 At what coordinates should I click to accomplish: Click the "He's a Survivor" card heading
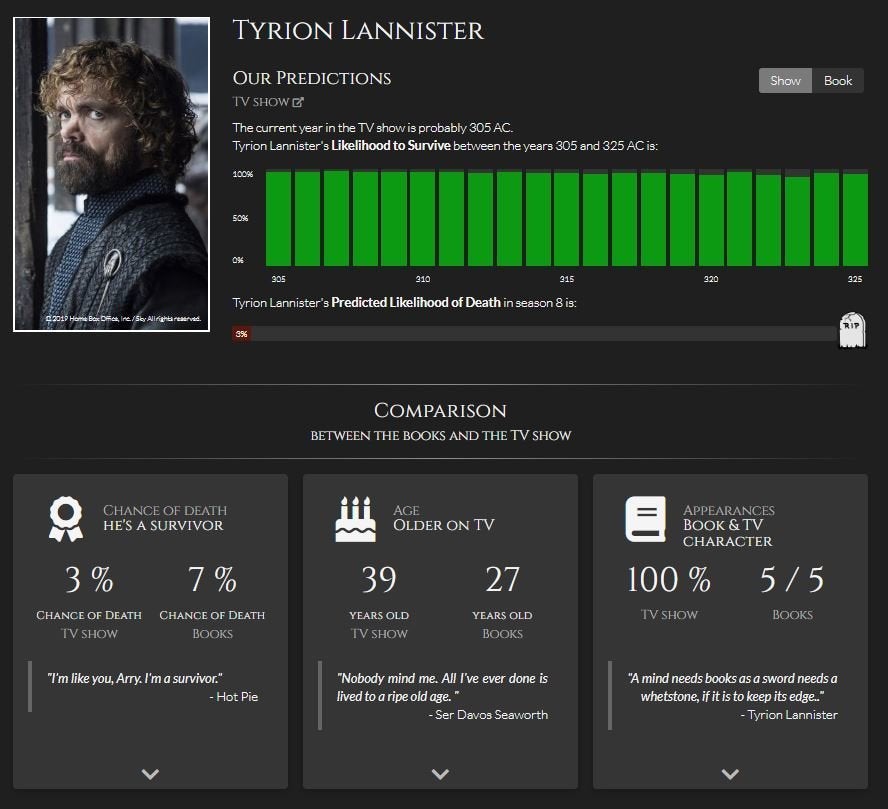163,525
